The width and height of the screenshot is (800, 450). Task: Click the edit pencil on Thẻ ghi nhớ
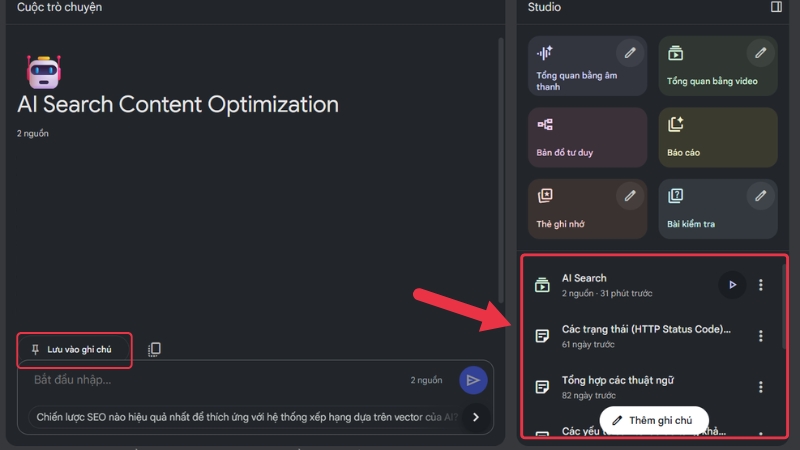[629, 195]
